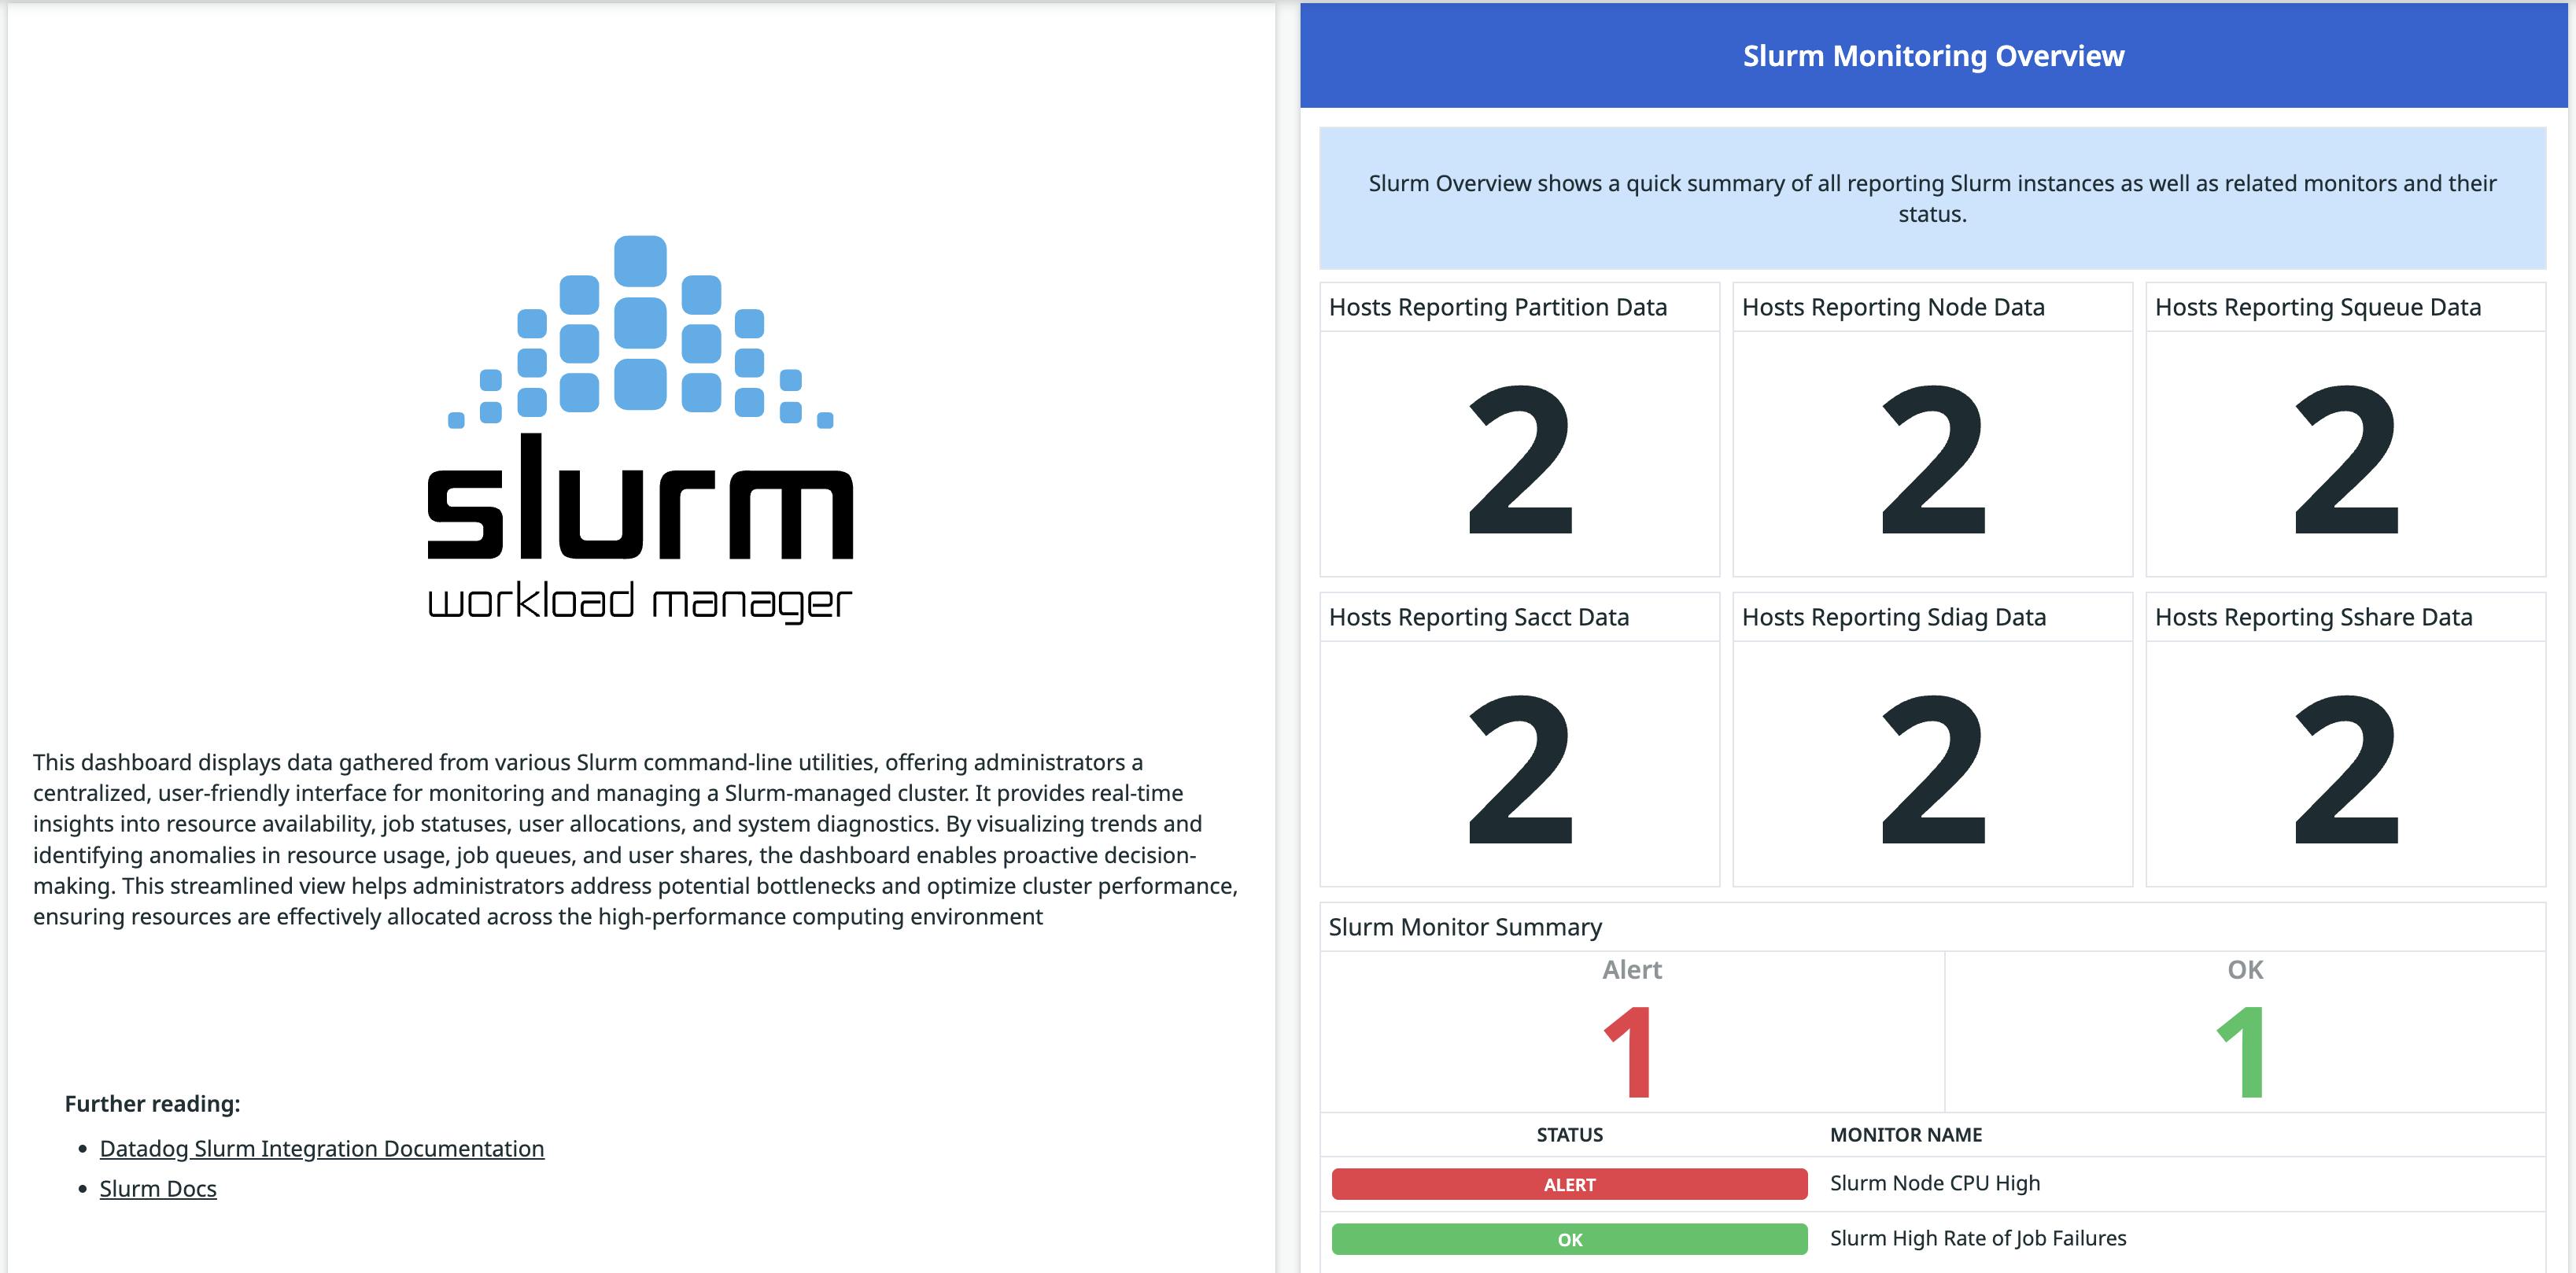Click the STATUS column header

pyautogui.click(x=1569, y=1135)
